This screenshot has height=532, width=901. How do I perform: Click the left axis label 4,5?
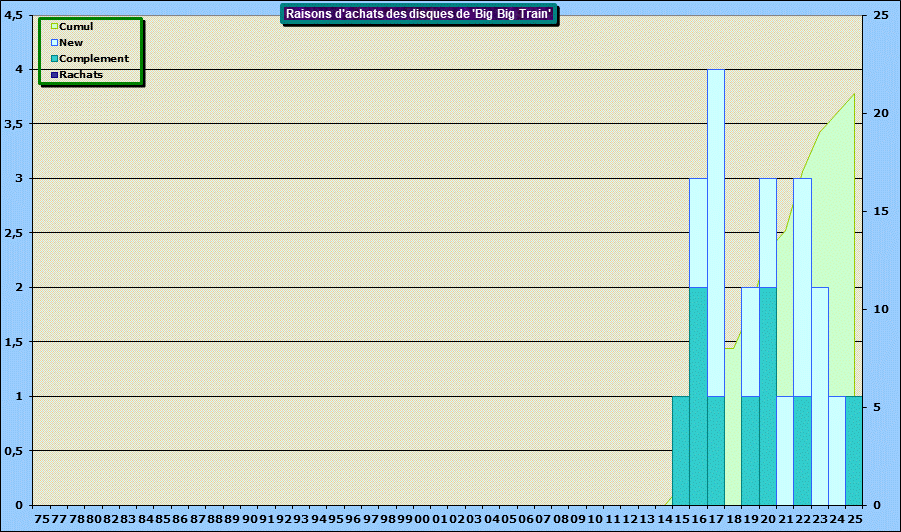[x=17, y=16]
